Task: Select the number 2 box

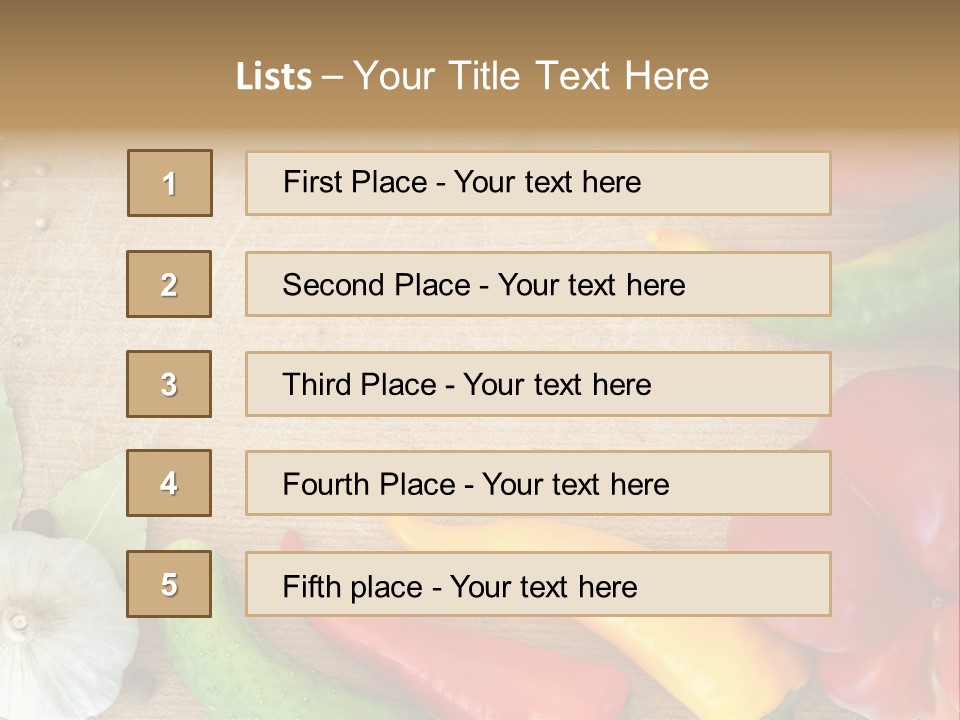Action: click(x=169, y=284)
